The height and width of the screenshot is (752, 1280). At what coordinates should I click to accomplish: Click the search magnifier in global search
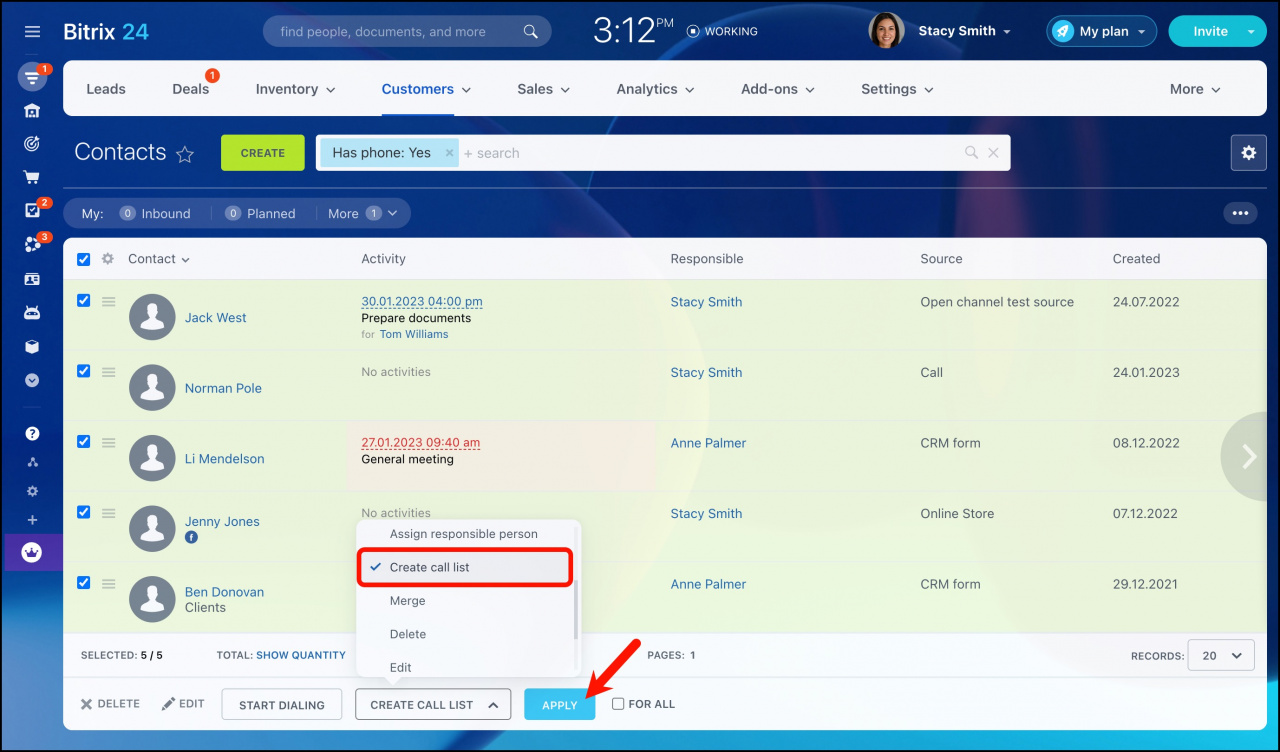(531, 32)
